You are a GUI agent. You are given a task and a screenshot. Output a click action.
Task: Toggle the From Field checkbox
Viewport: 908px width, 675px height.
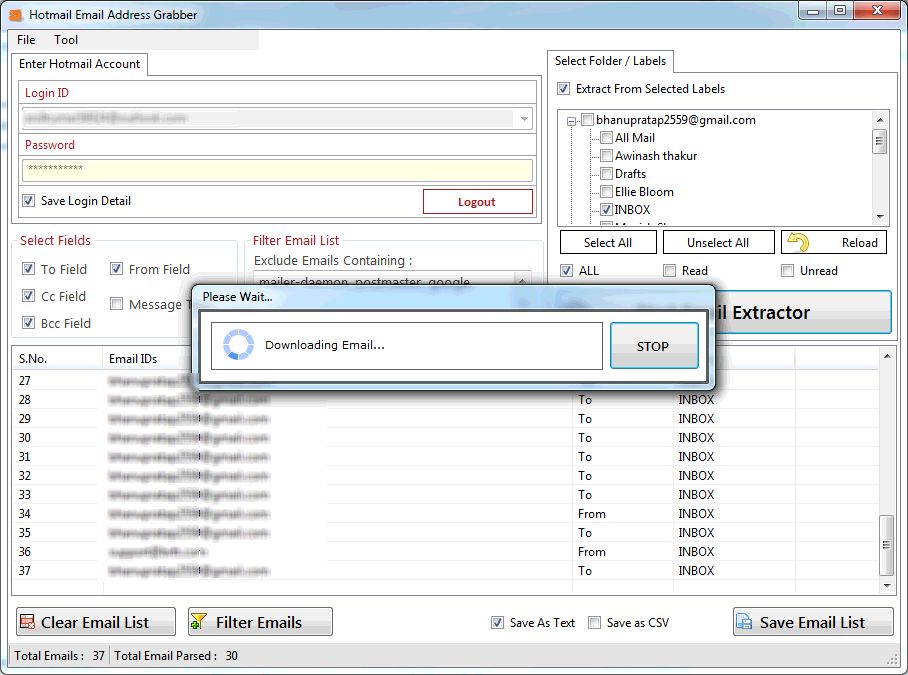[x=116, y=269]
